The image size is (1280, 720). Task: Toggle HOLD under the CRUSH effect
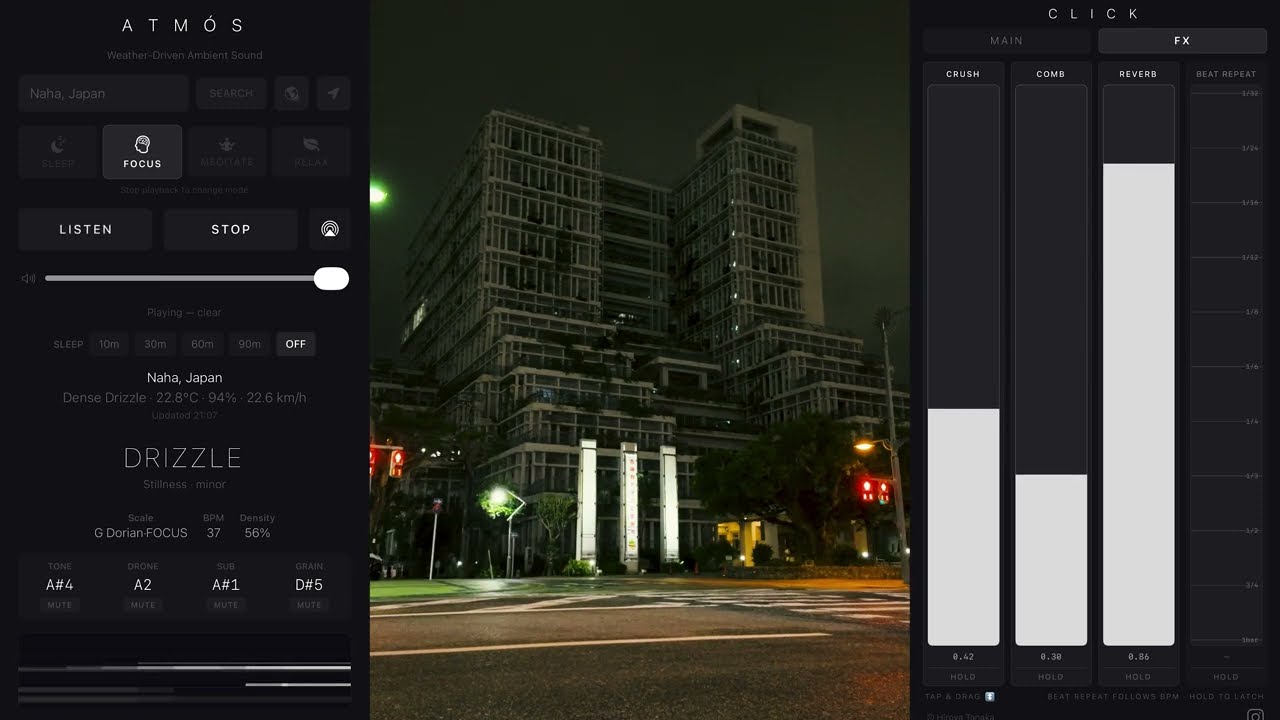(x=963, y=677)
